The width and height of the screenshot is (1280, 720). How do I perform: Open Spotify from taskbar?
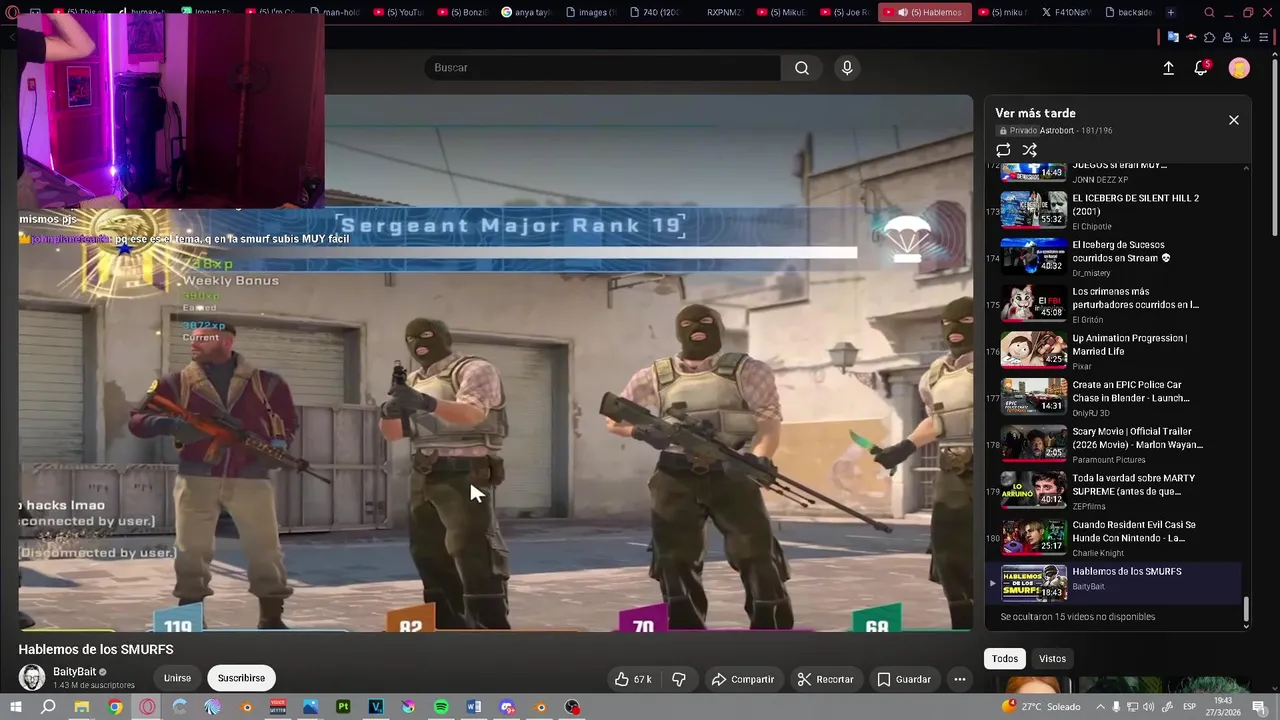(x=441, y=707)
